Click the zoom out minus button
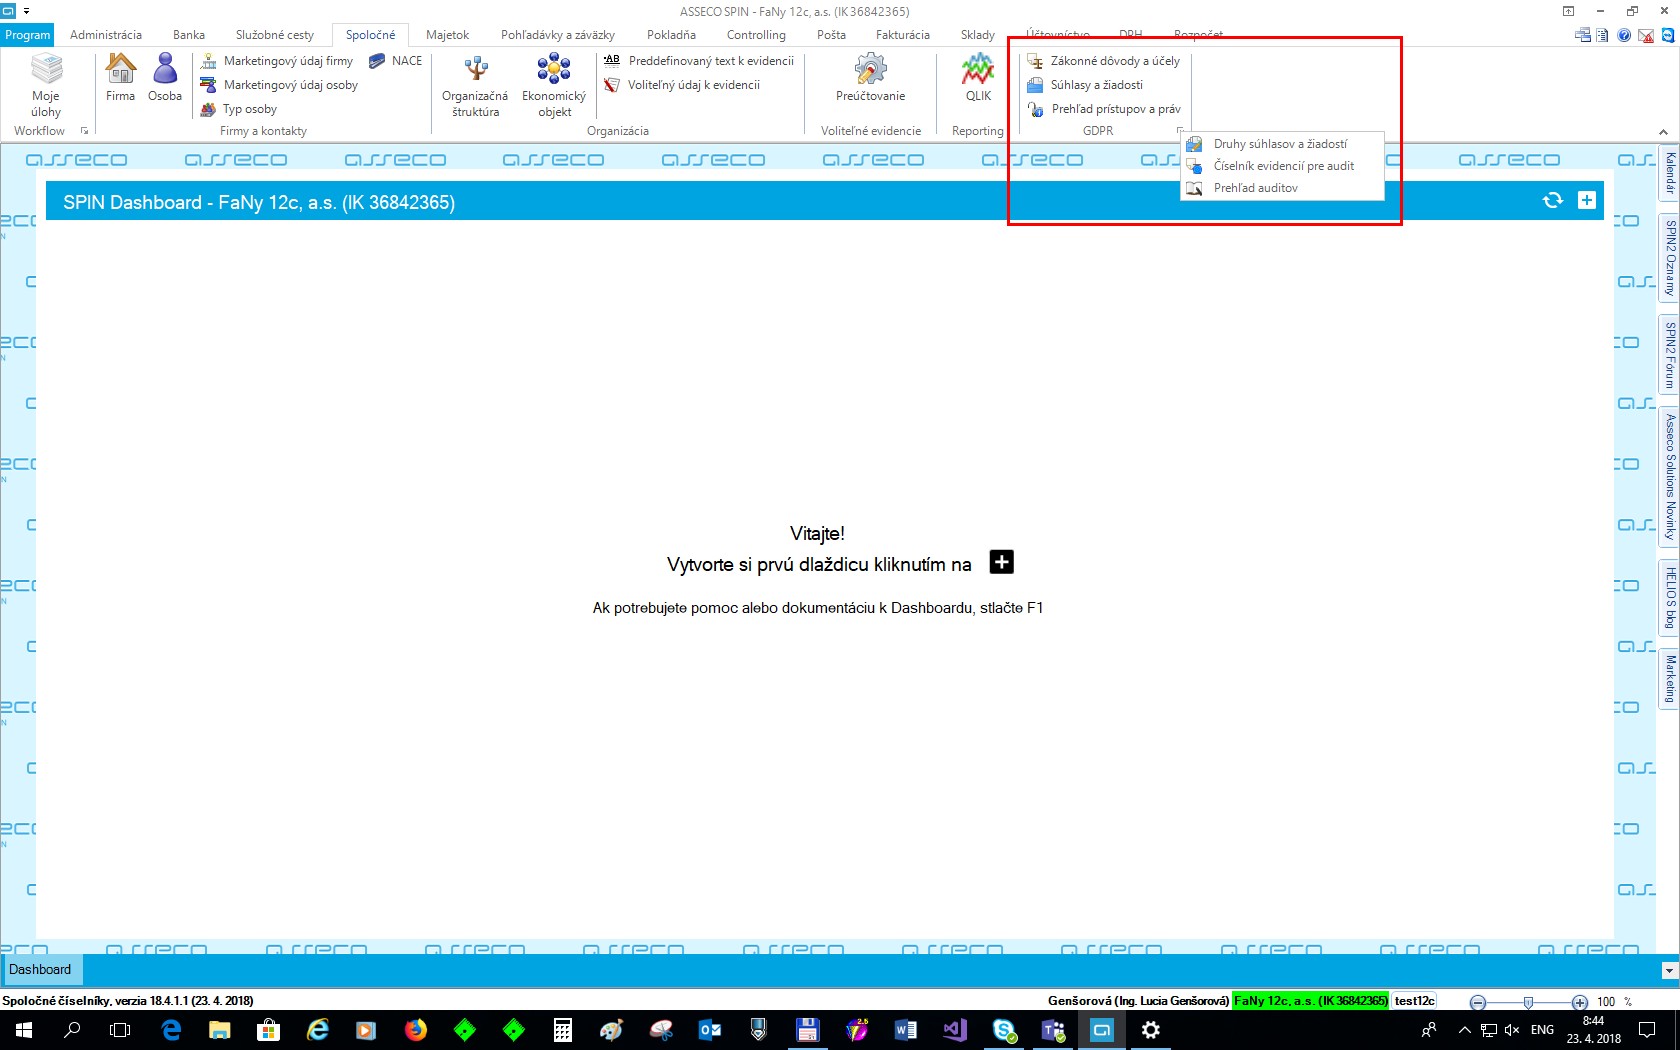1680x1050 pixels. click(x=1478, y=1002)
